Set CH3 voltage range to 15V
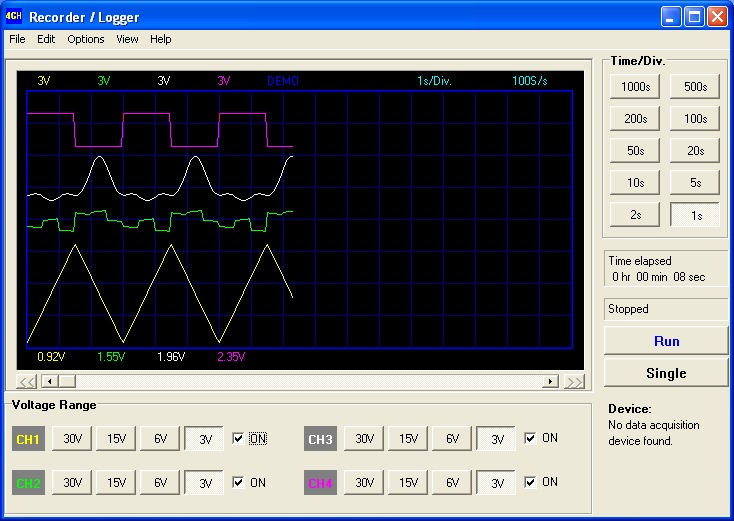 (408, 439)
